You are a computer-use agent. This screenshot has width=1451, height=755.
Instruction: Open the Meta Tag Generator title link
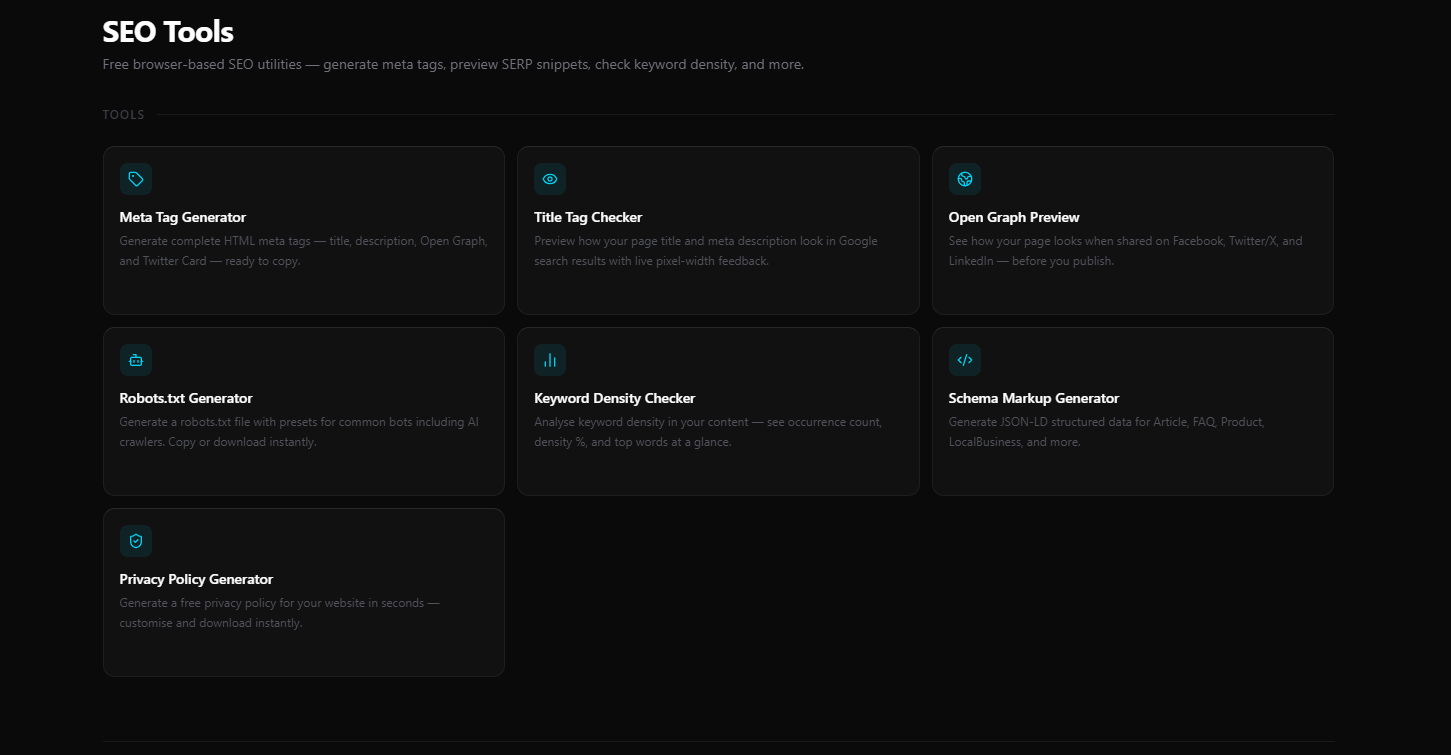tap(183, 217)
